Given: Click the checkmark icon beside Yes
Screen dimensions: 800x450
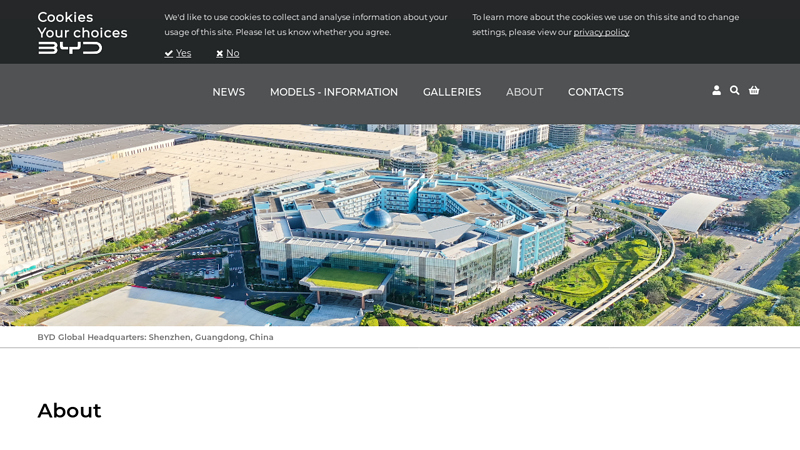Looking at the screenshot, I should [x=169, y=54].
